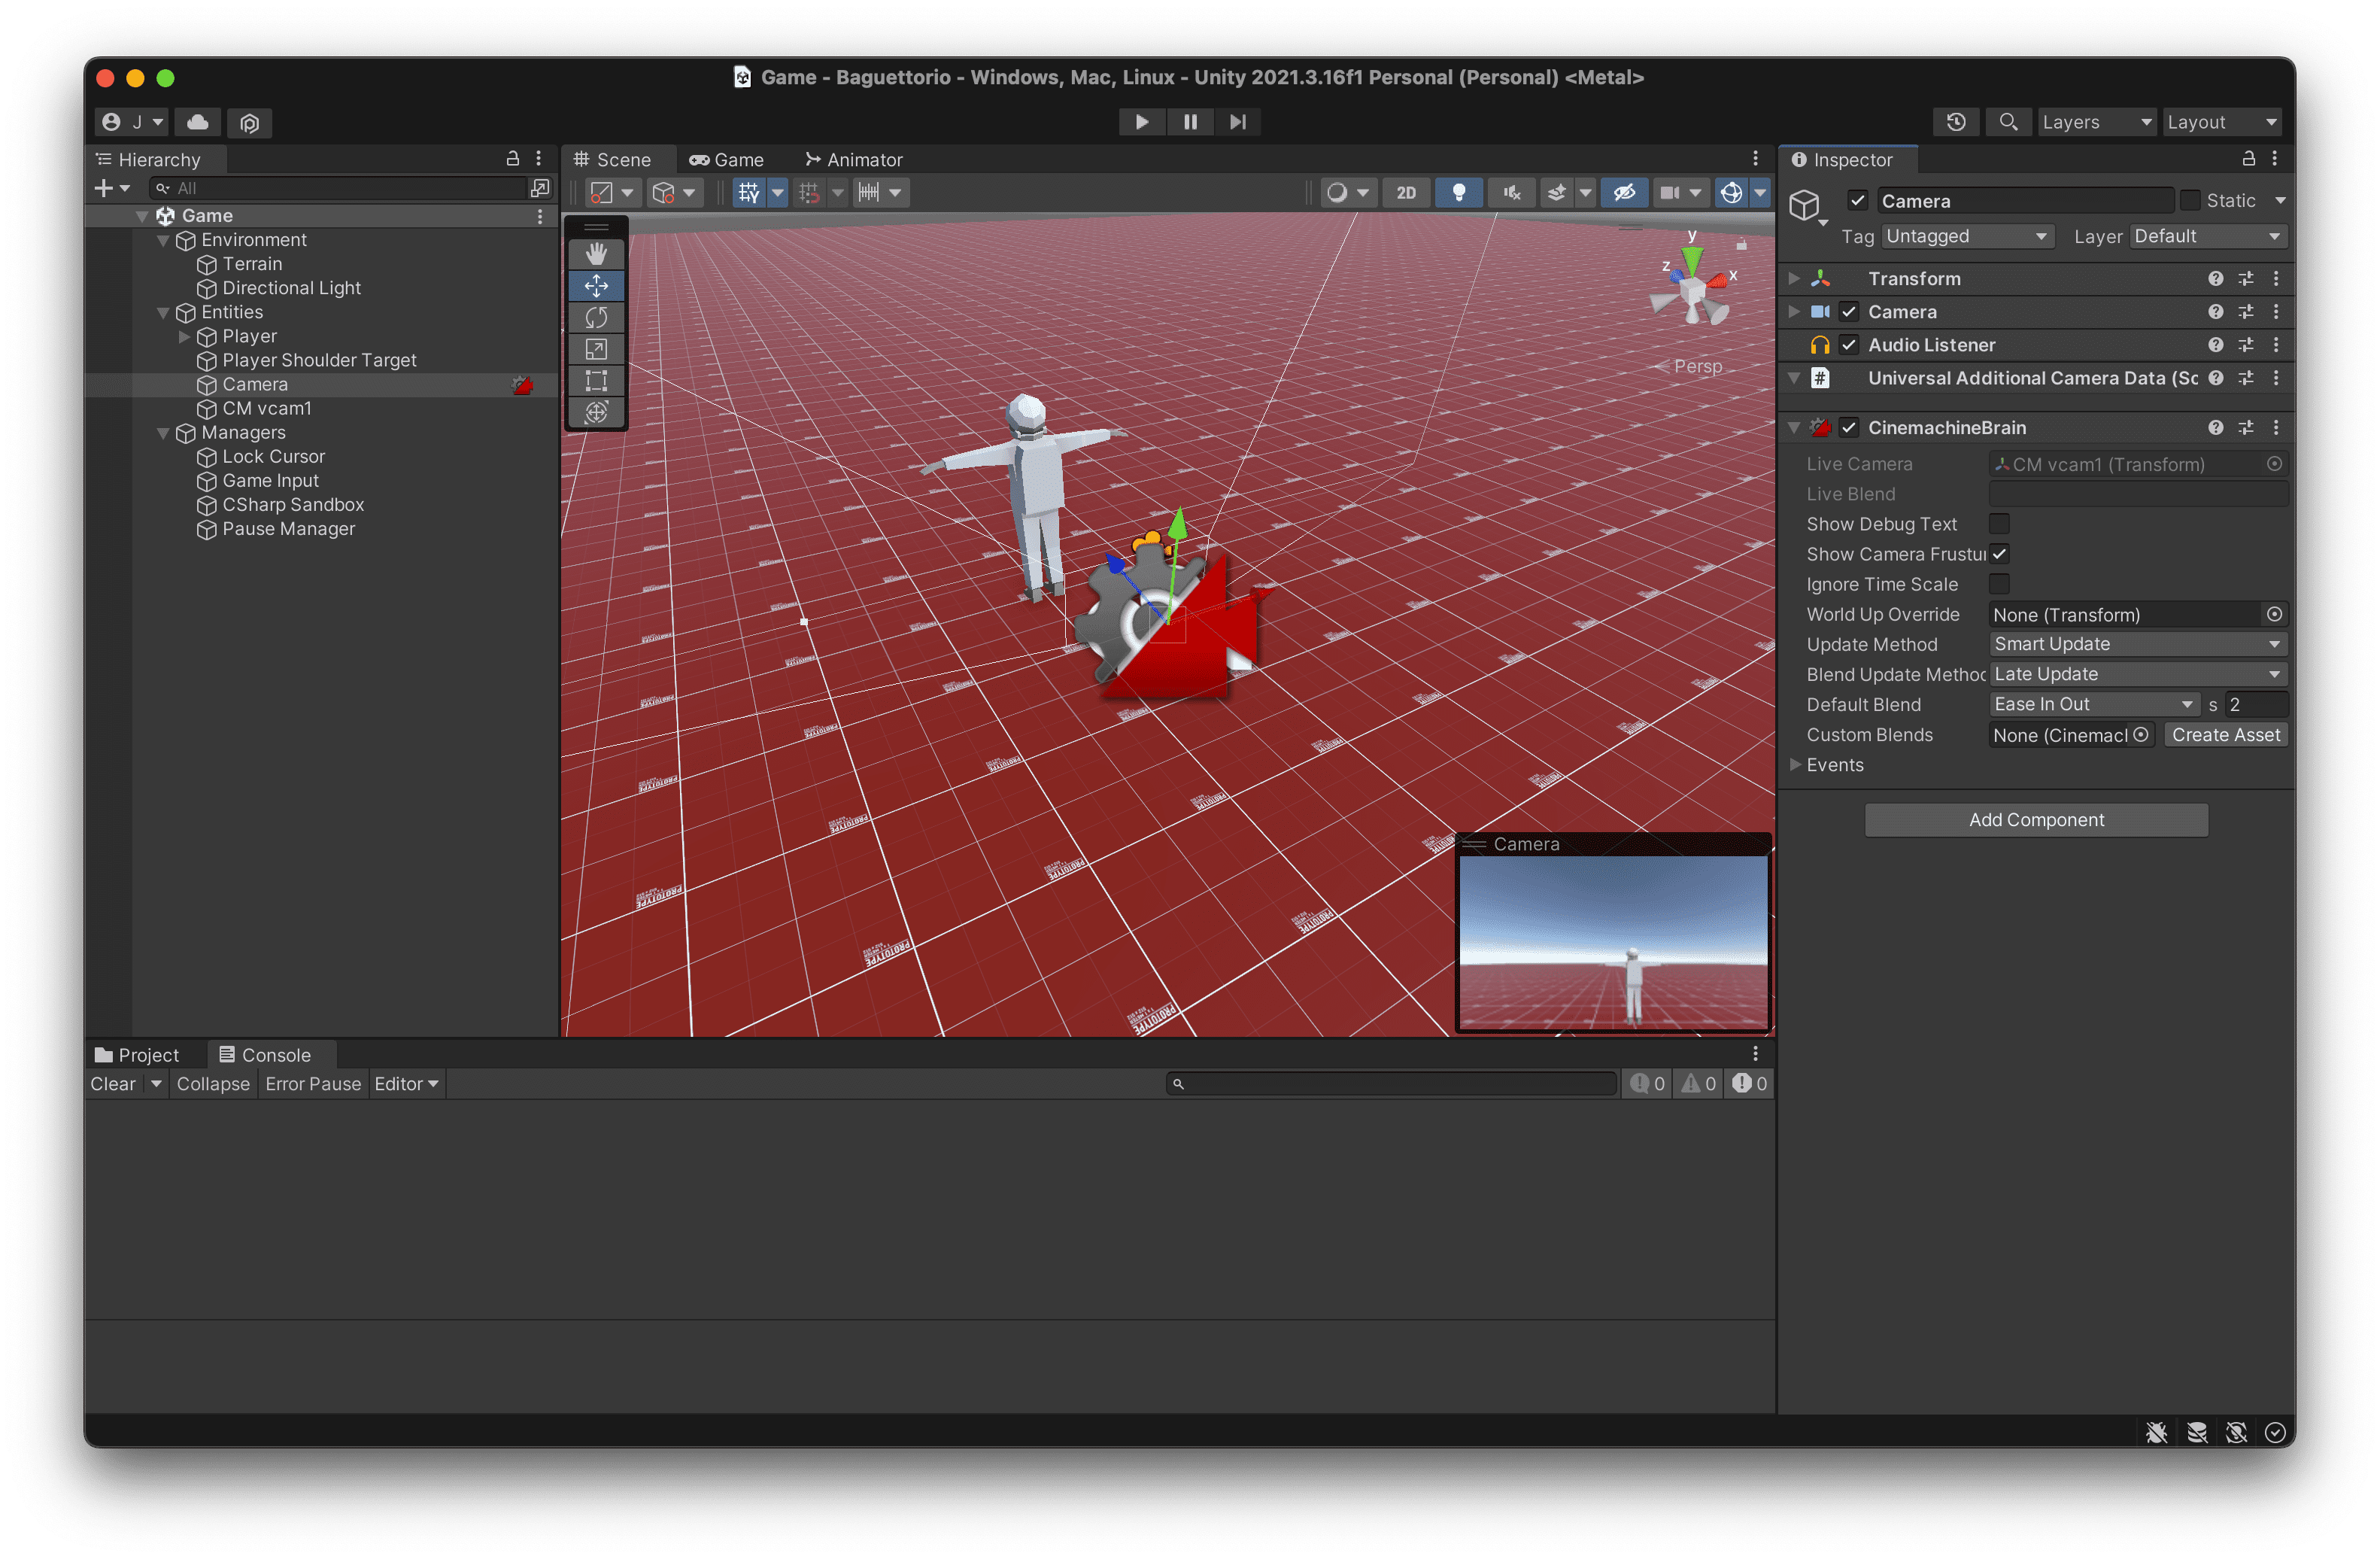Viewport: 2380px width, 1559px height.
Task: Open the Undo History clock icon
Action: coord(1956,122)
